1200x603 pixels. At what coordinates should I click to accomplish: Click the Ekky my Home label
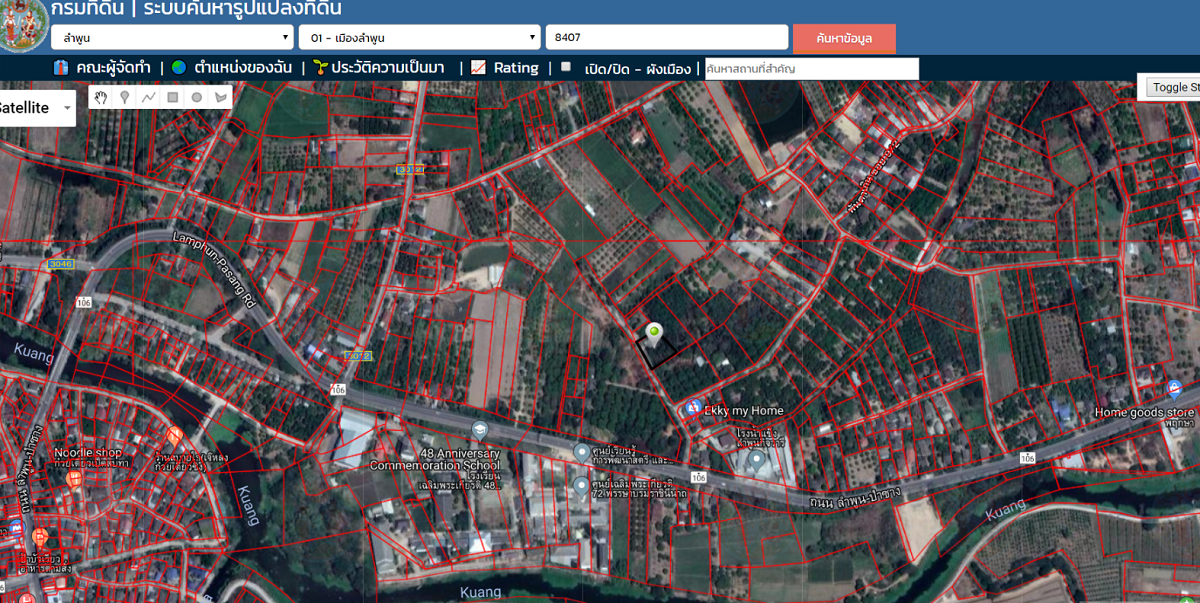744,411
